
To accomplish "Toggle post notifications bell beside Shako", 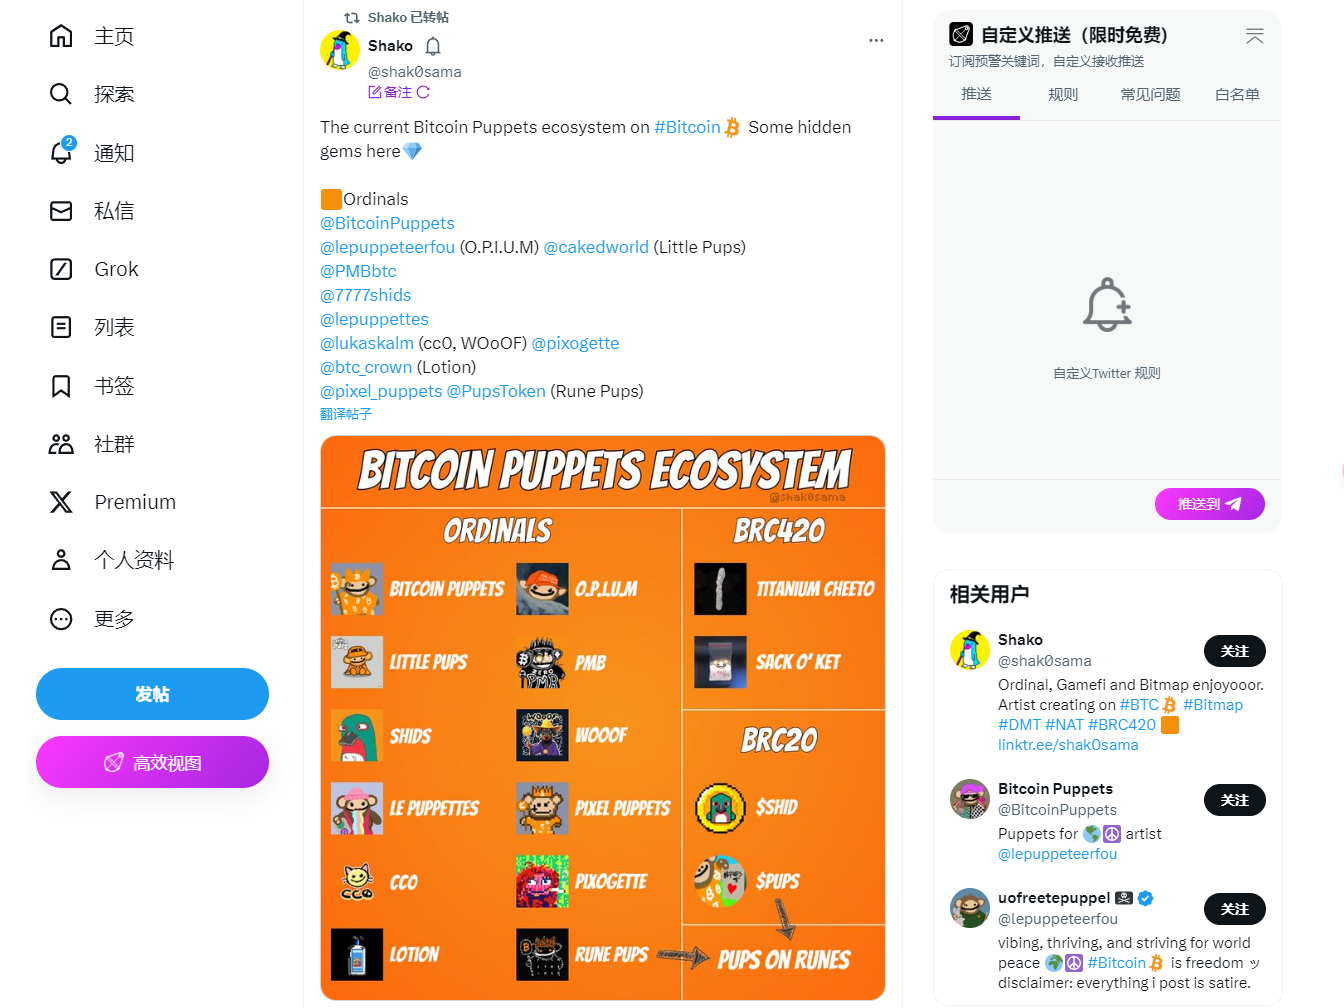I will coord(433,46).
